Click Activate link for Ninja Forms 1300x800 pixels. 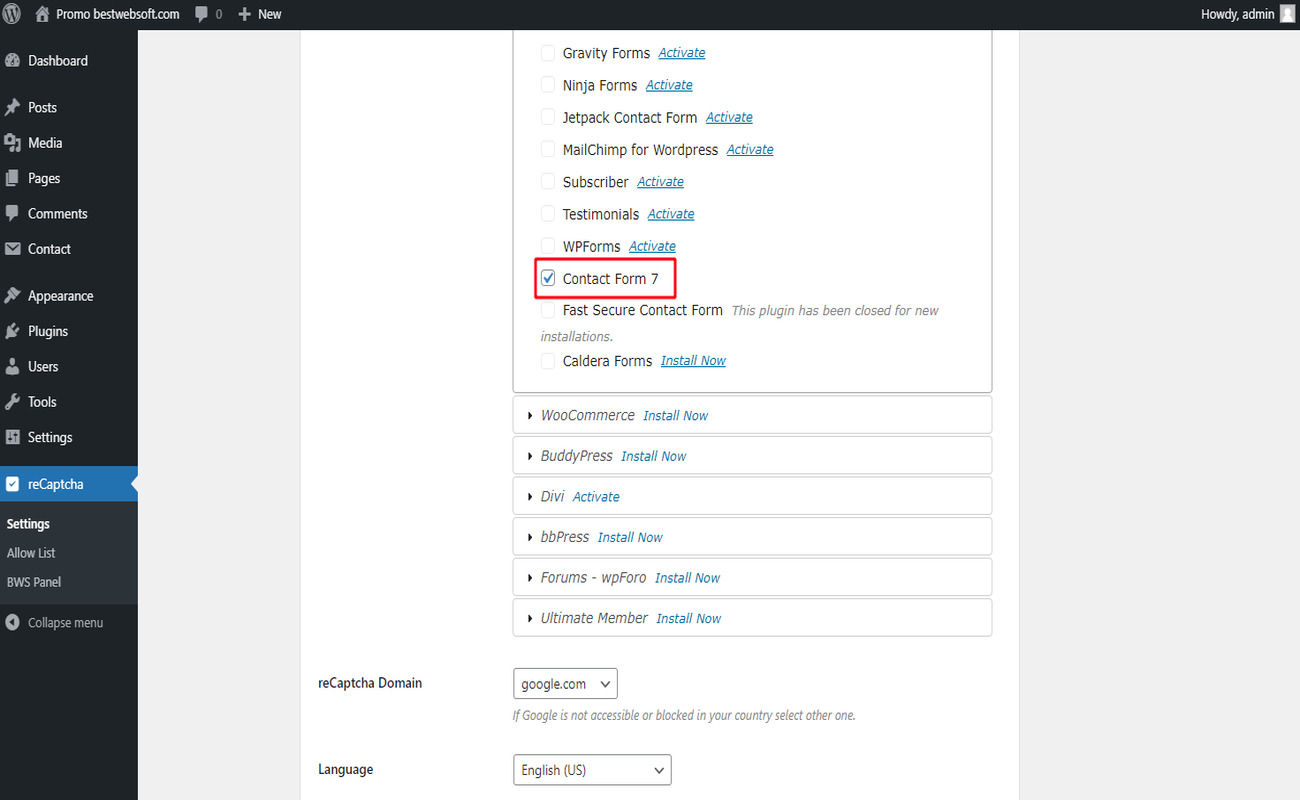[x=669, y=85]
